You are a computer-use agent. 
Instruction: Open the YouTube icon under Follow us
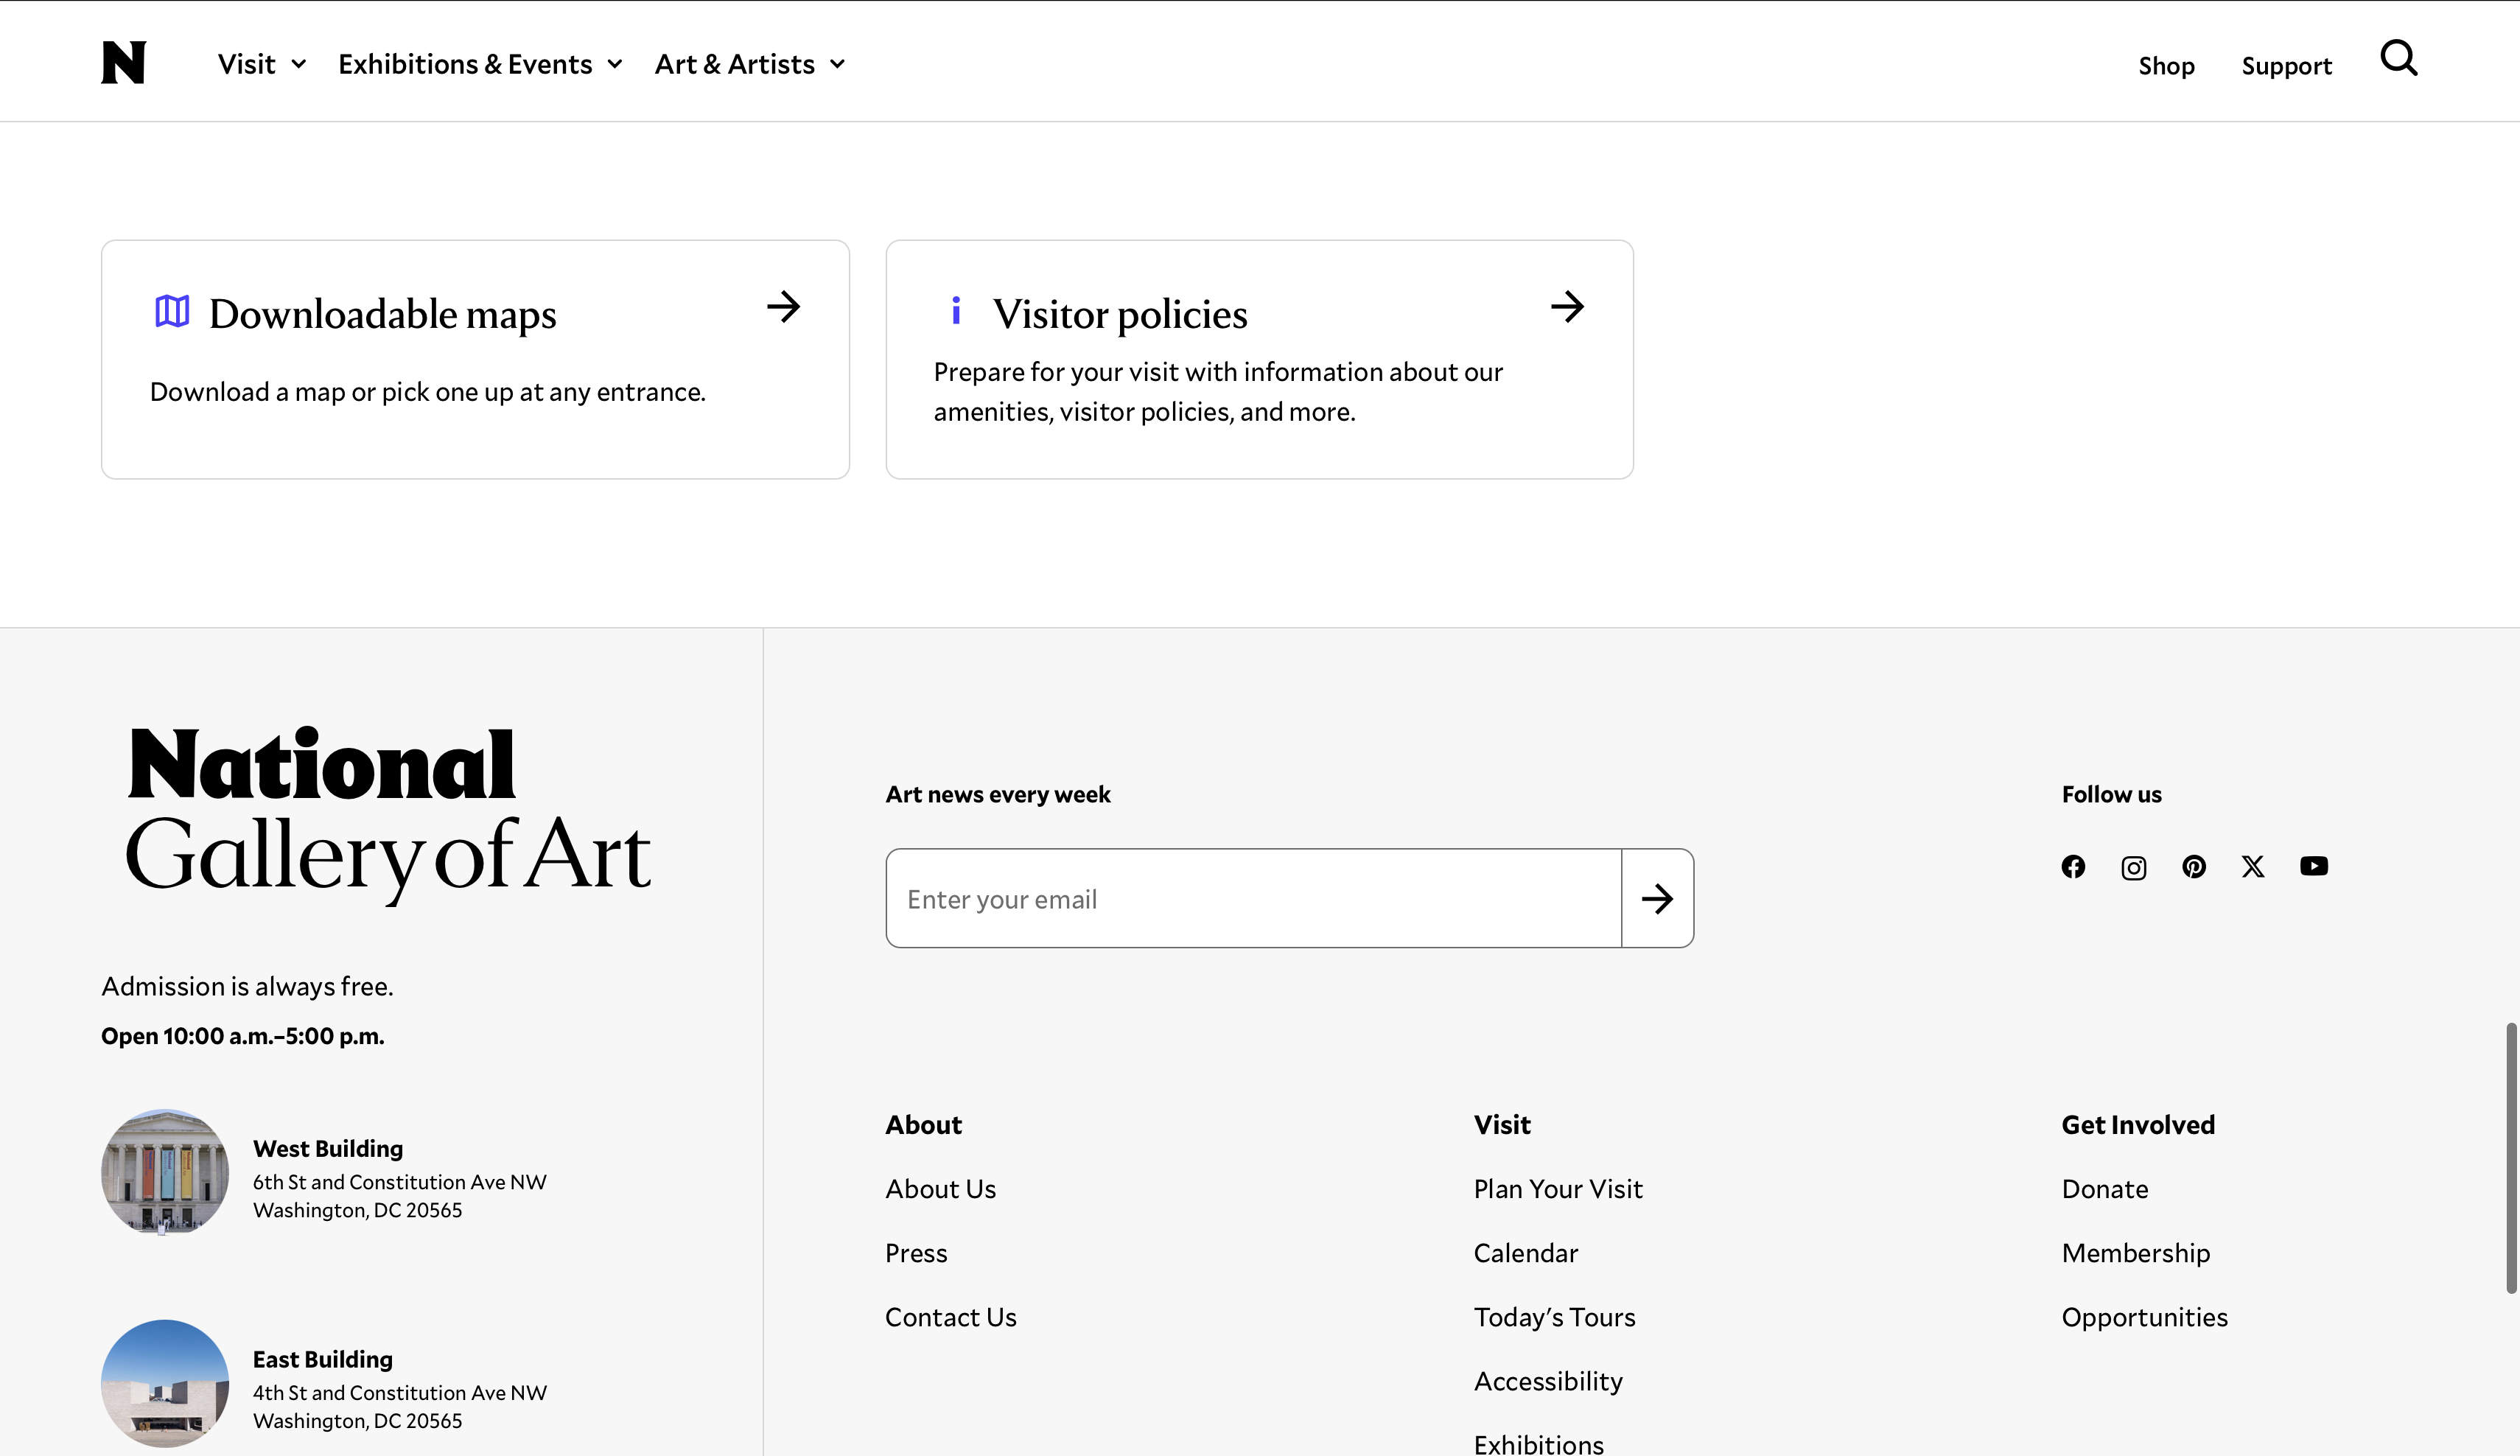2314,866
